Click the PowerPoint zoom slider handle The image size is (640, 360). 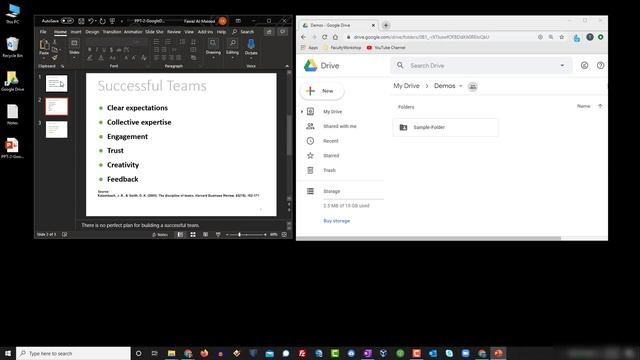click(x=240, y=235)
